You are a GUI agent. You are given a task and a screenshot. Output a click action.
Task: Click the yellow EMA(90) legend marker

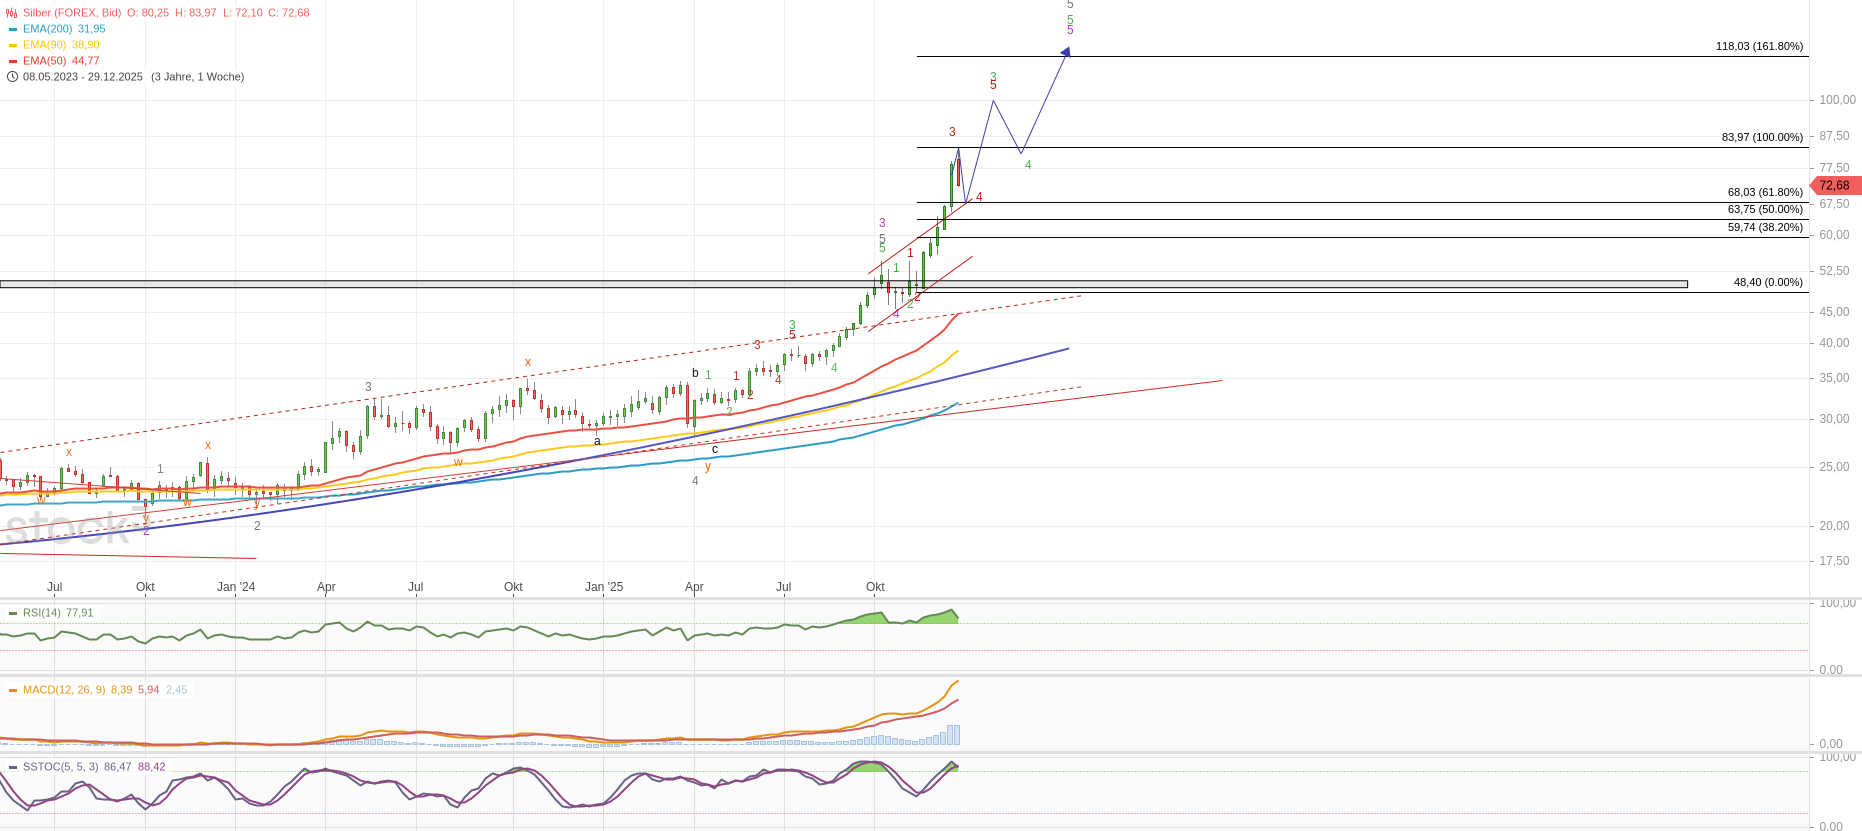12,45
